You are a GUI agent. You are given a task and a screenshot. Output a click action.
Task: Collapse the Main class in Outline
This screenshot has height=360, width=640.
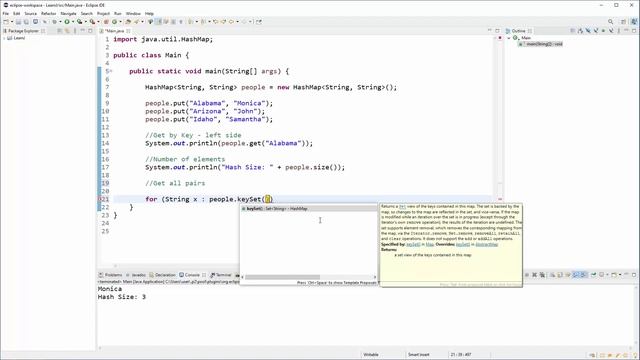[x=509, y=38]
